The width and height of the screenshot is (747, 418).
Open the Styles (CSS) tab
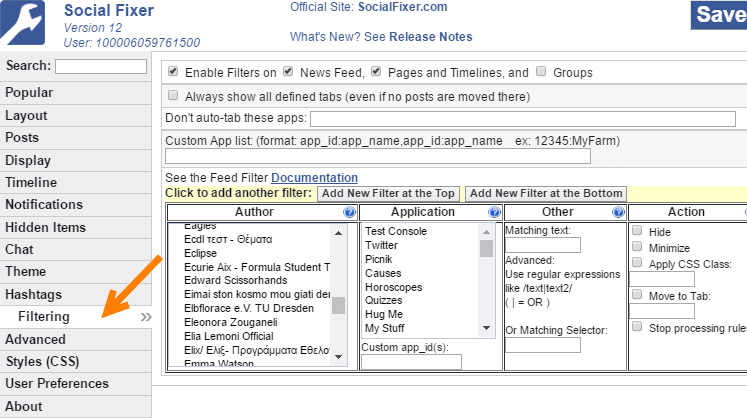pyautogui.click(x=75, y=361)
